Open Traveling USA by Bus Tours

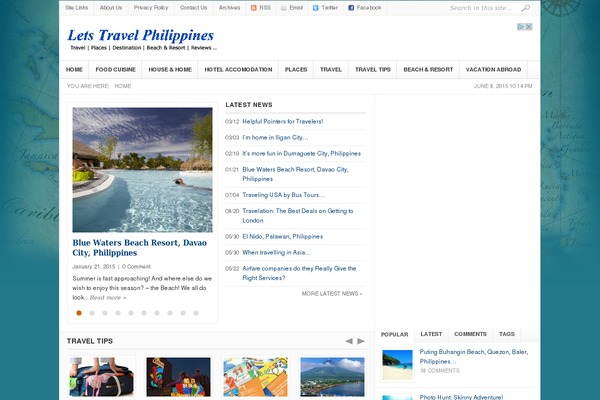click(x=283, y=195)
